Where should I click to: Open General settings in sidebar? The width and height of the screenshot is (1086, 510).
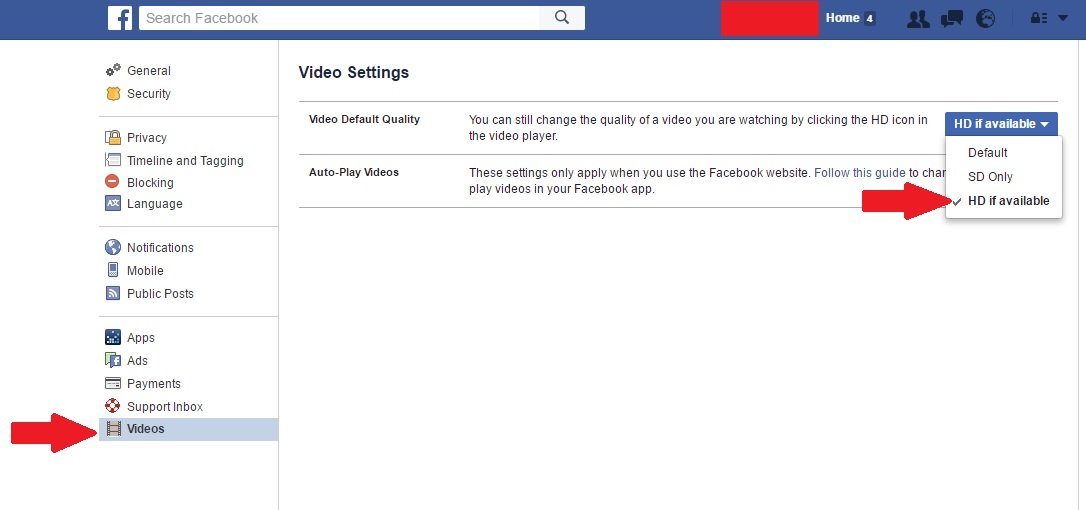pyautogui.click(x=148, y=71)
